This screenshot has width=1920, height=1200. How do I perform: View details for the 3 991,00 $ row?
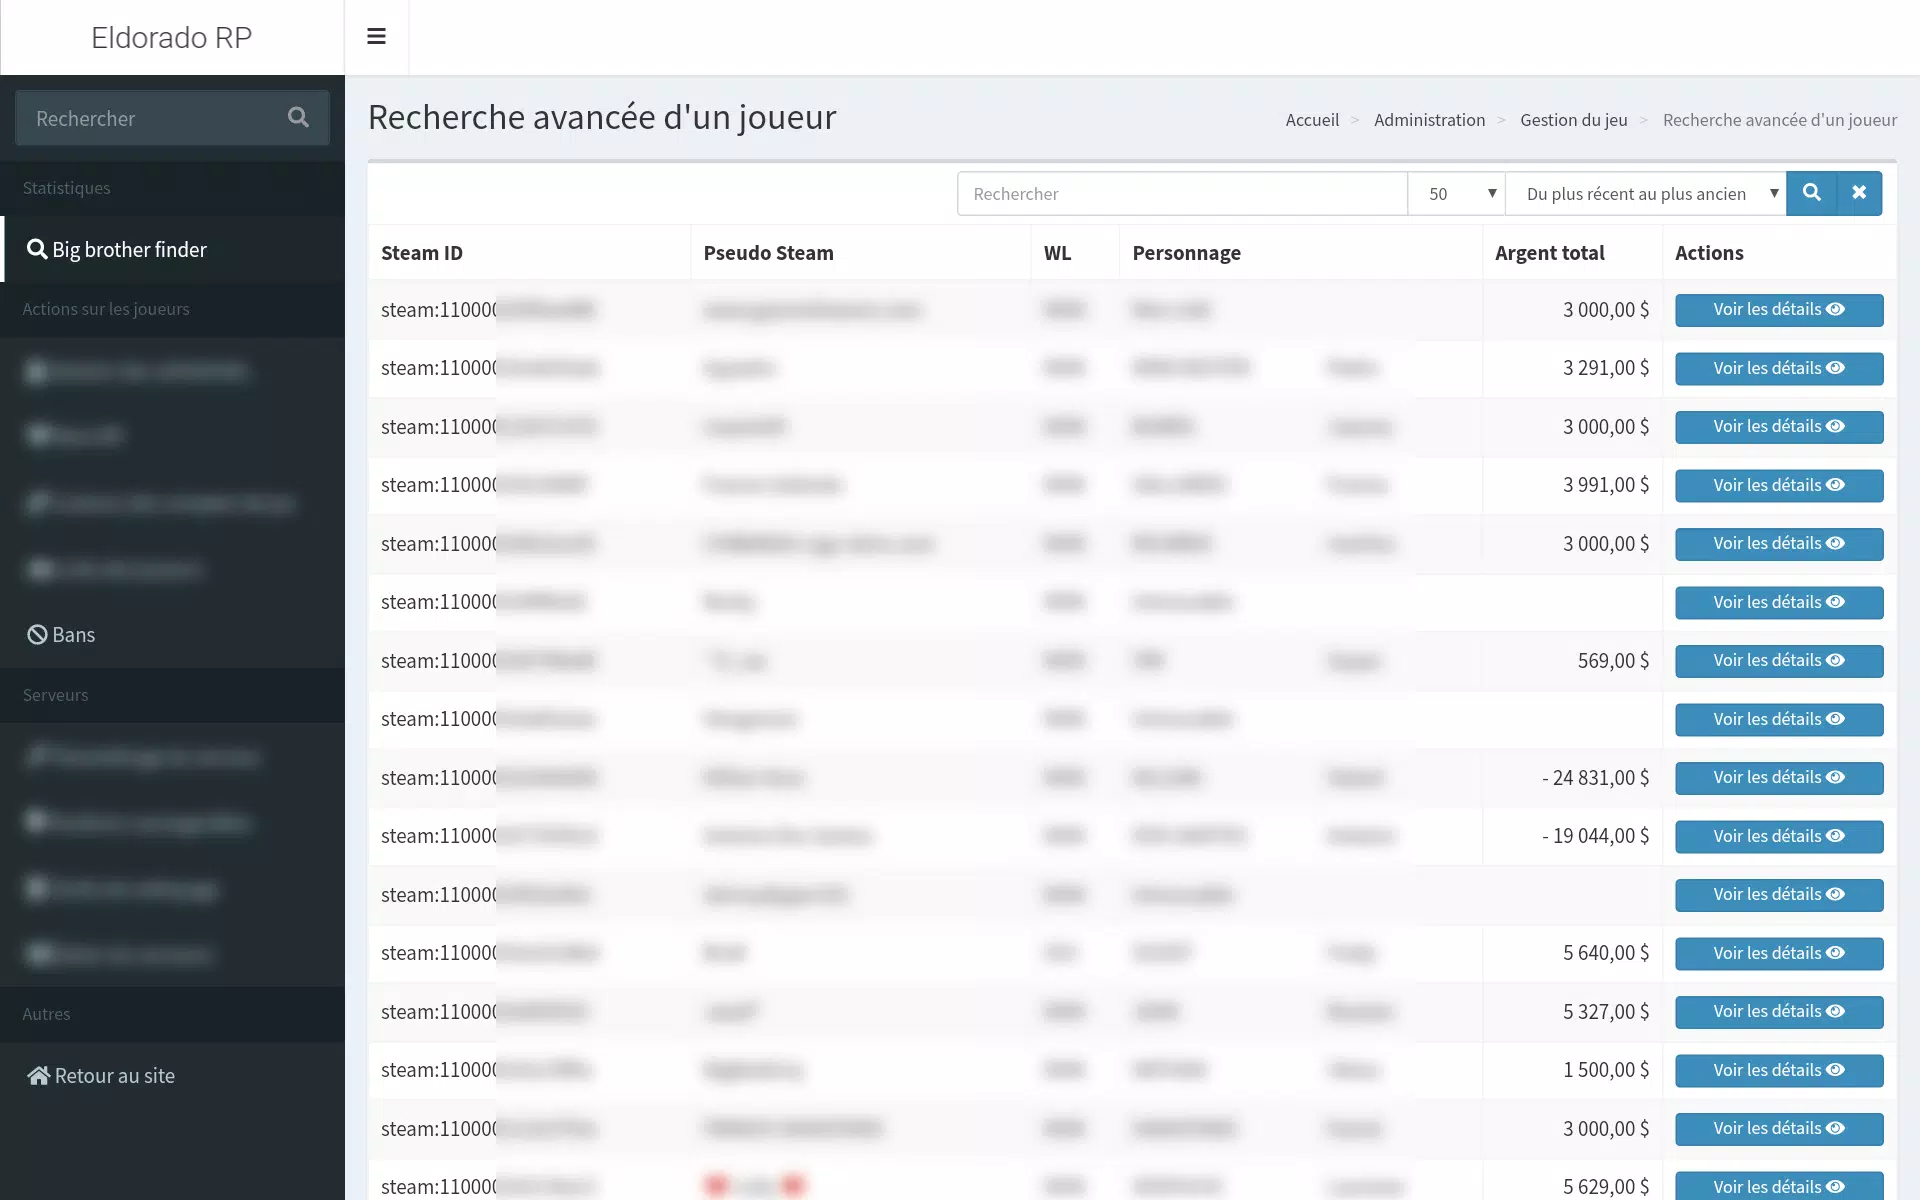tap(1779, 485)
